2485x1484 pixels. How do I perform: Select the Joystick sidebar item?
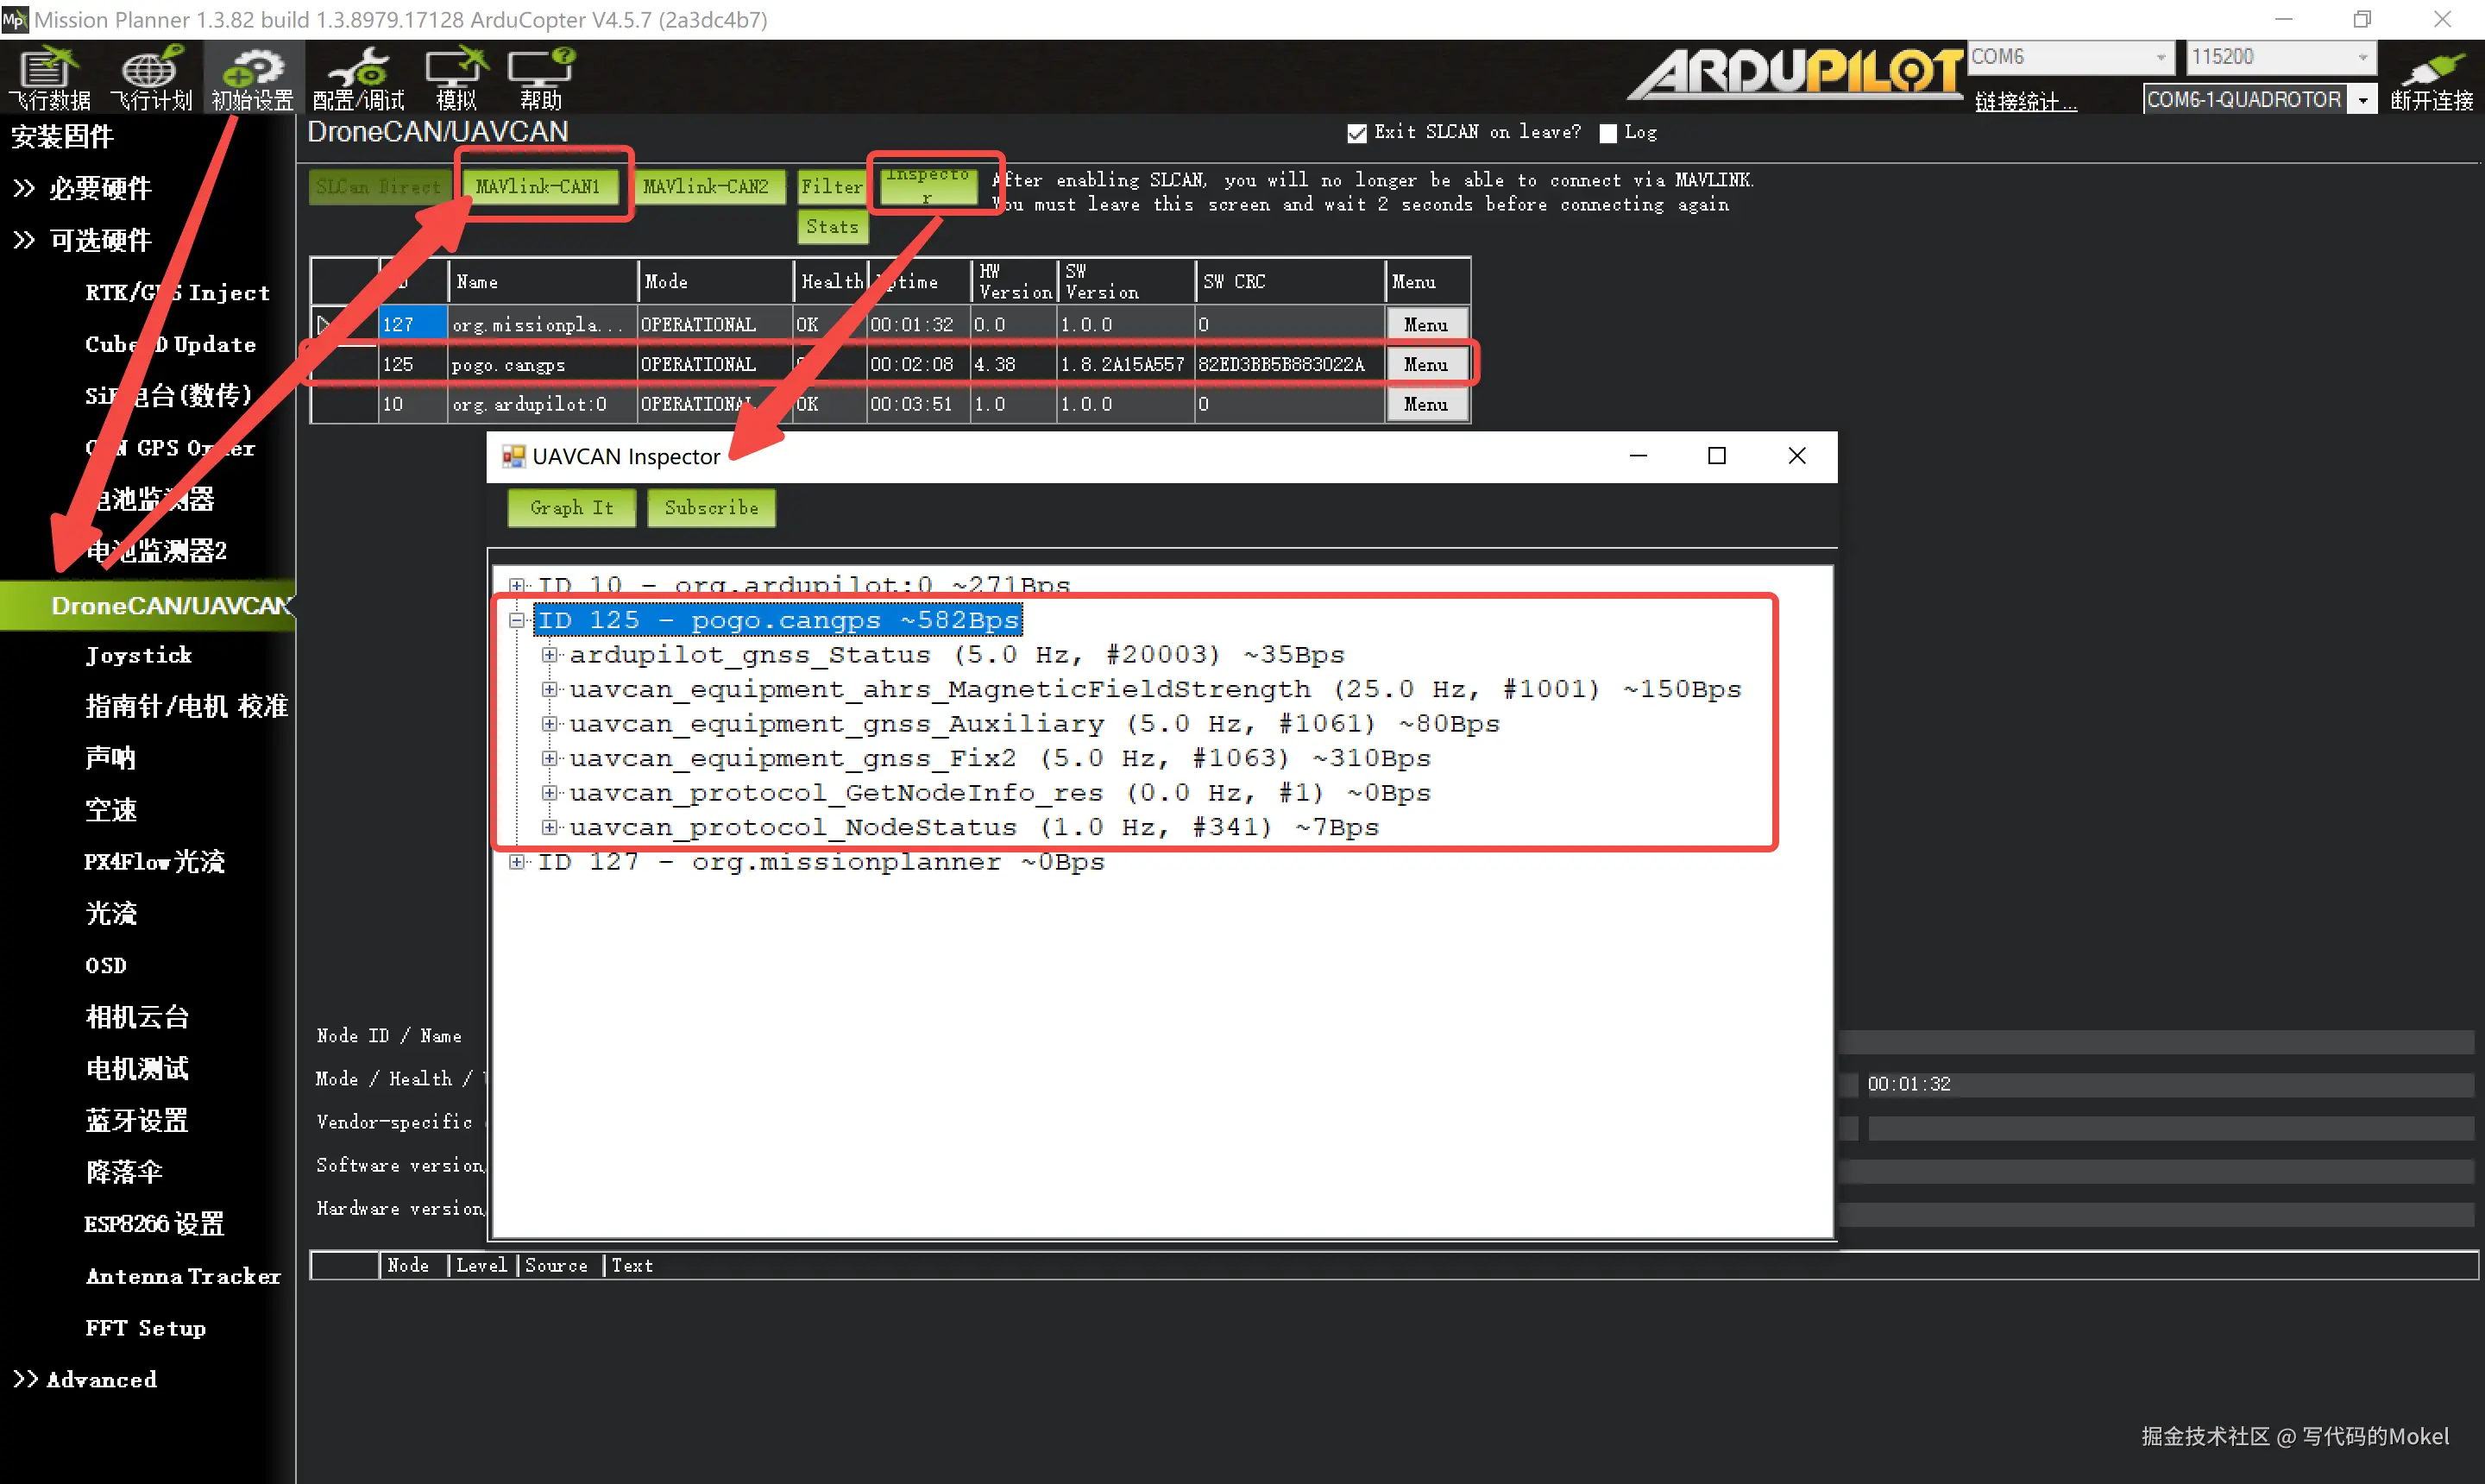click(x=138, y=655)
